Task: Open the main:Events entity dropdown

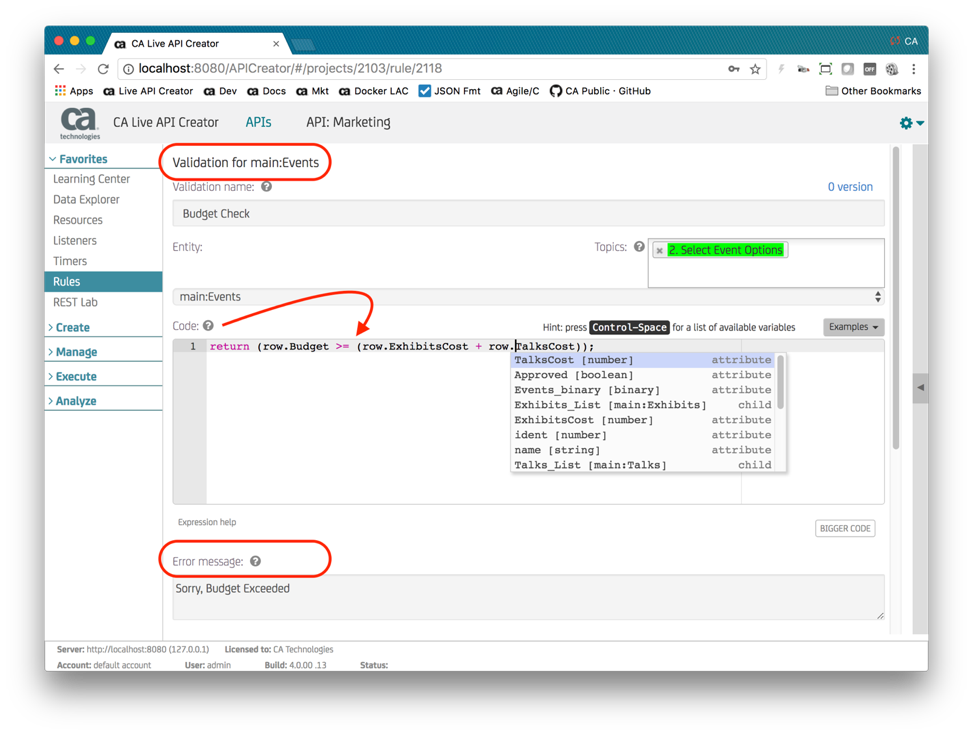Action: coord(529,297)
